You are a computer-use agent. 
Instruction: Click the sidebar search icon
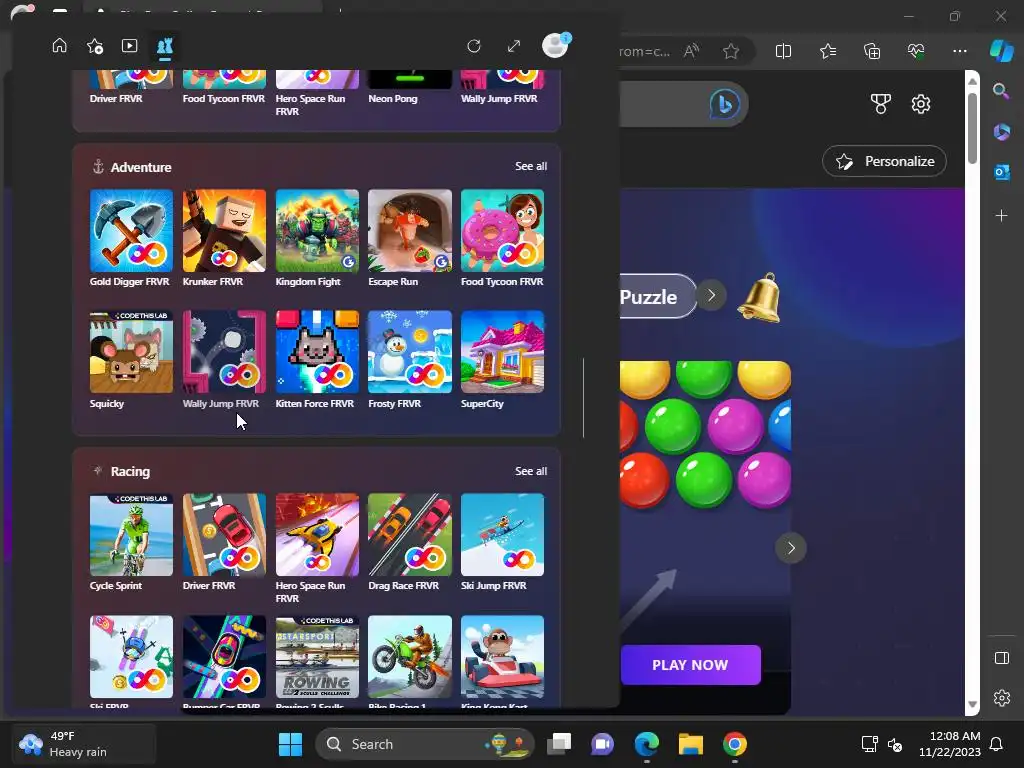coord(1001,91)
